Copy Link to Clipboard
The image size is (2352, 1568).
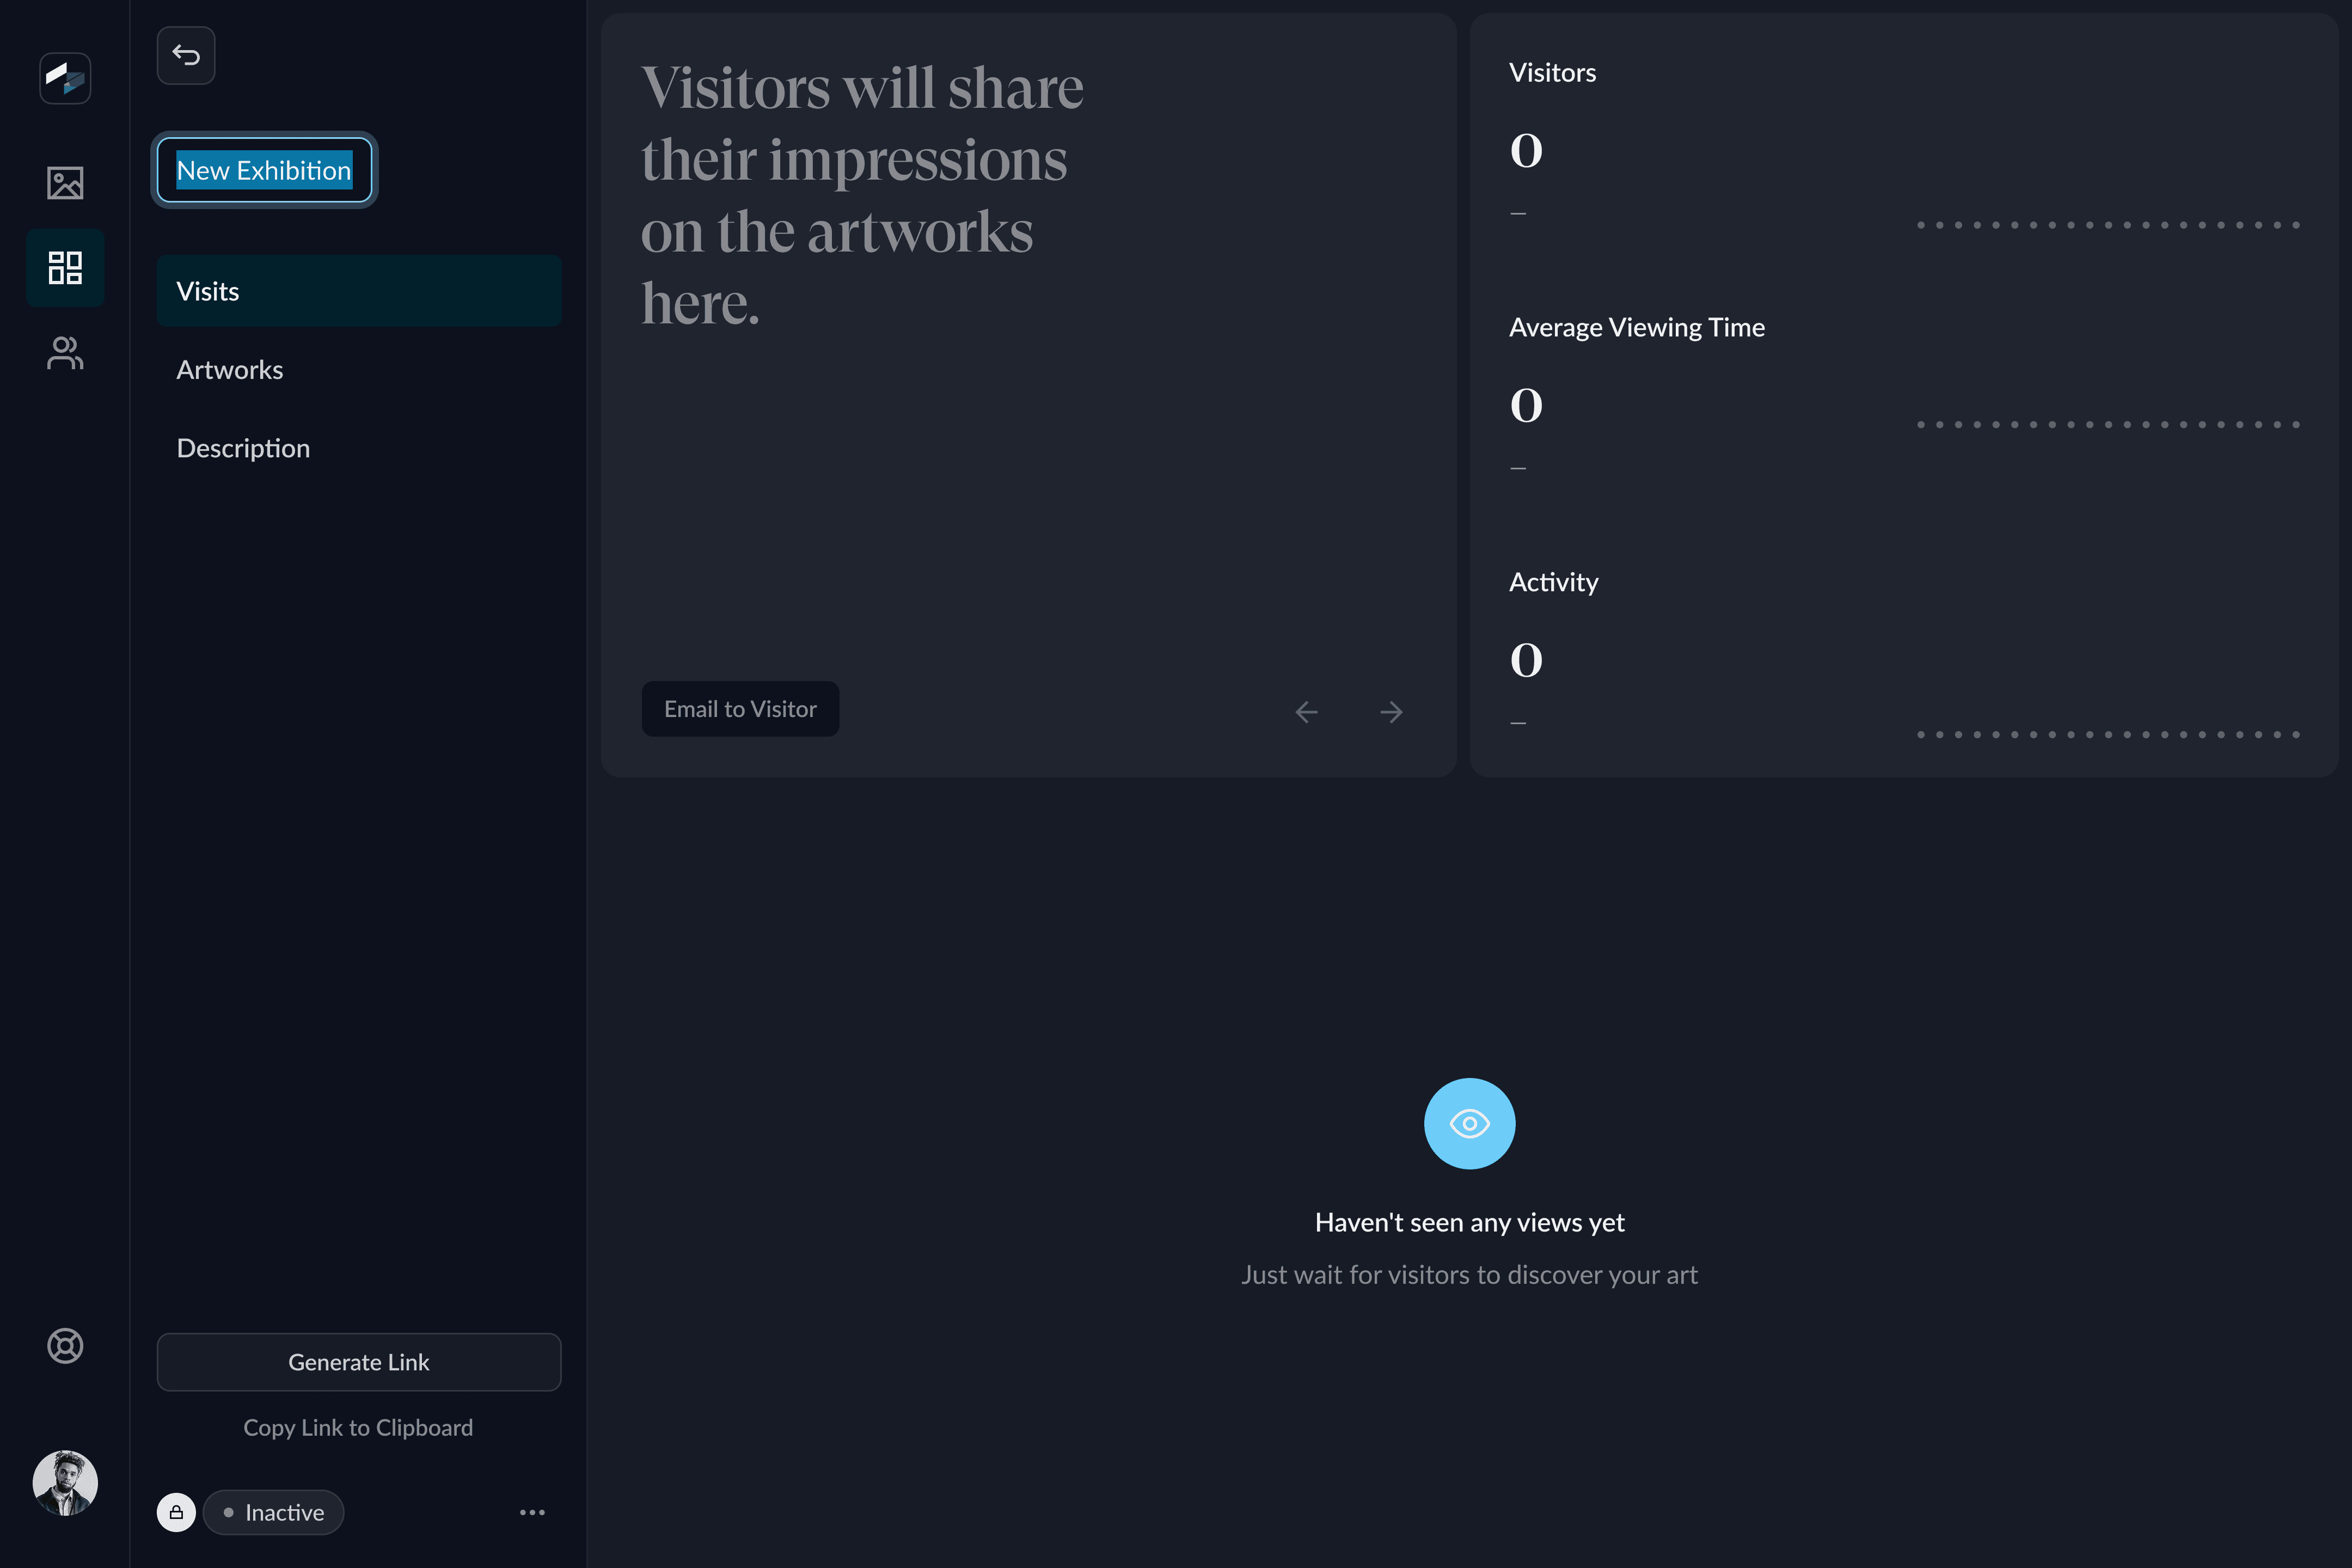click(x=358, y=1427)
